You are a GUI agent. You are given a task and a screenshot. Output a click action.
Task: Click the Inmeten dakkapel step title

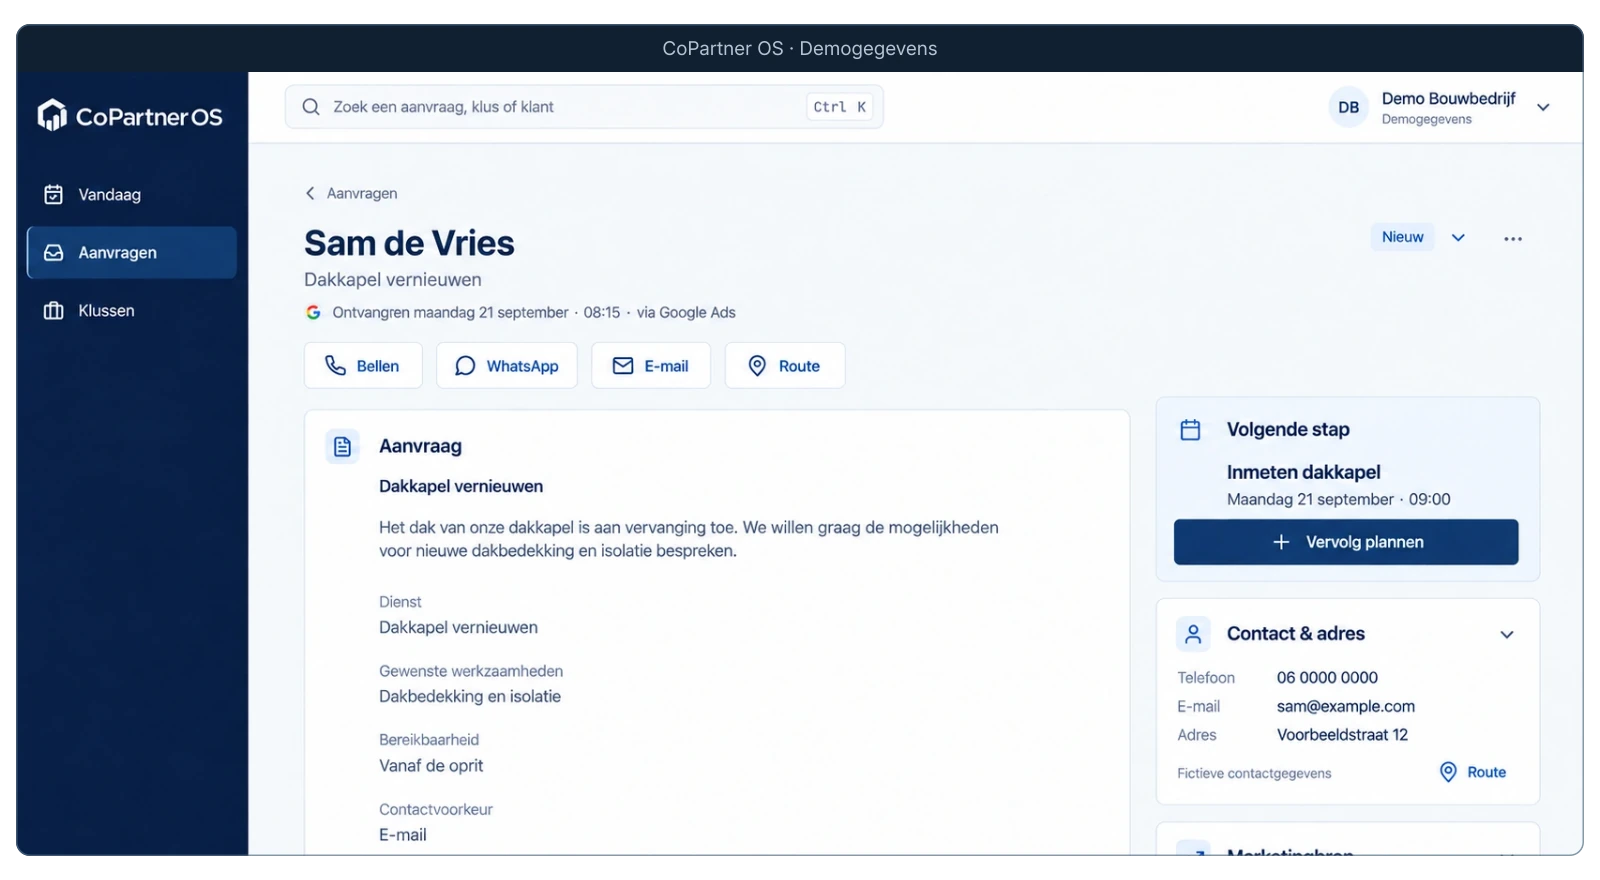pos(1303,472)
